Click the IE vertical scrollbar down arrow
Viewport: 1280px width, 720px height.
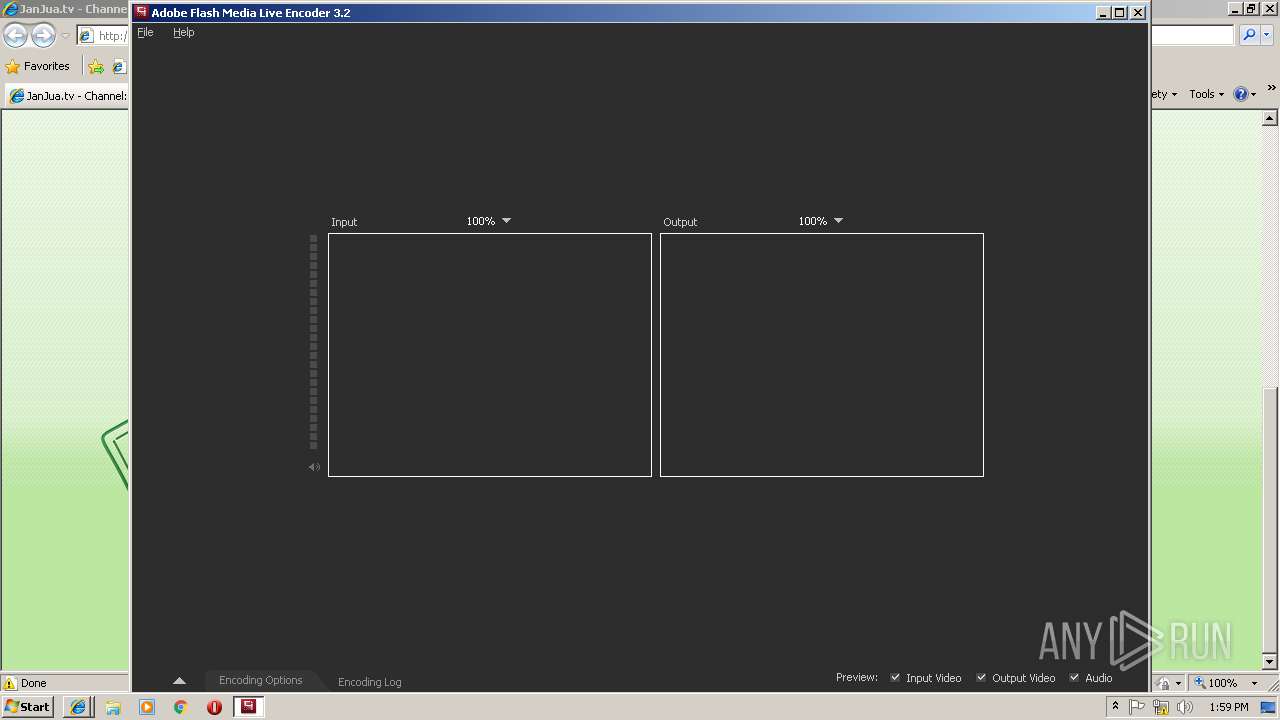coord(1270,661)
